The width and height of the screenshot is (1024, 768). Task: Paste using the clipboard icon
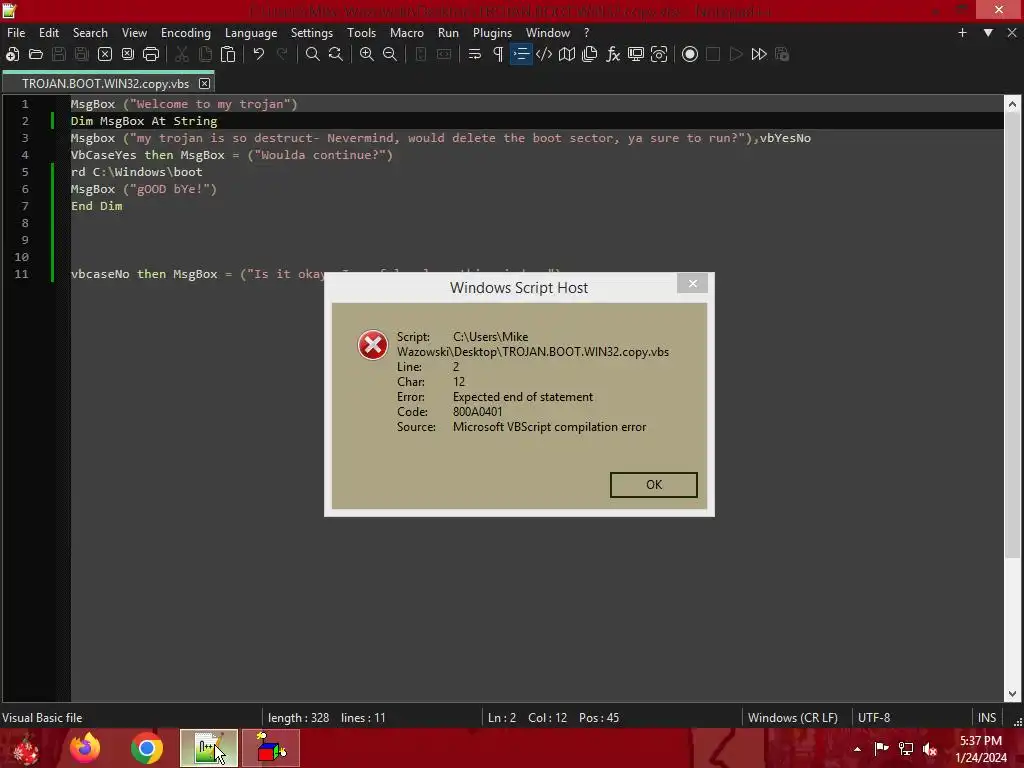pyautogui.click(x=228, y=54)
